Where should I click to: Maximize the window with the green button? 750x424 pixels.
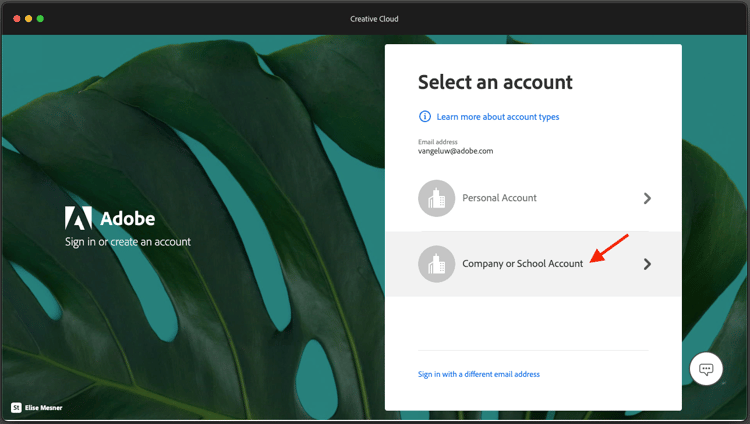(x=40, y=19)
